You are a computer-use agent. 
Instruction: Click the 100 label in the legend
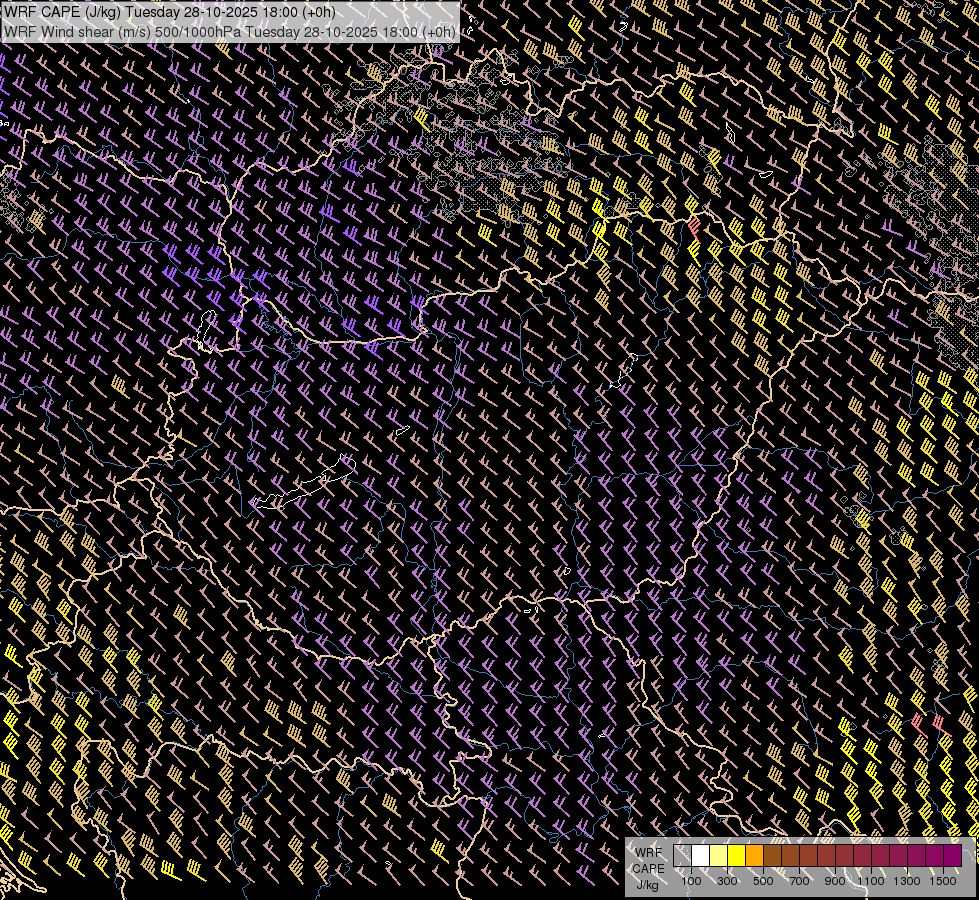(691, 881)
